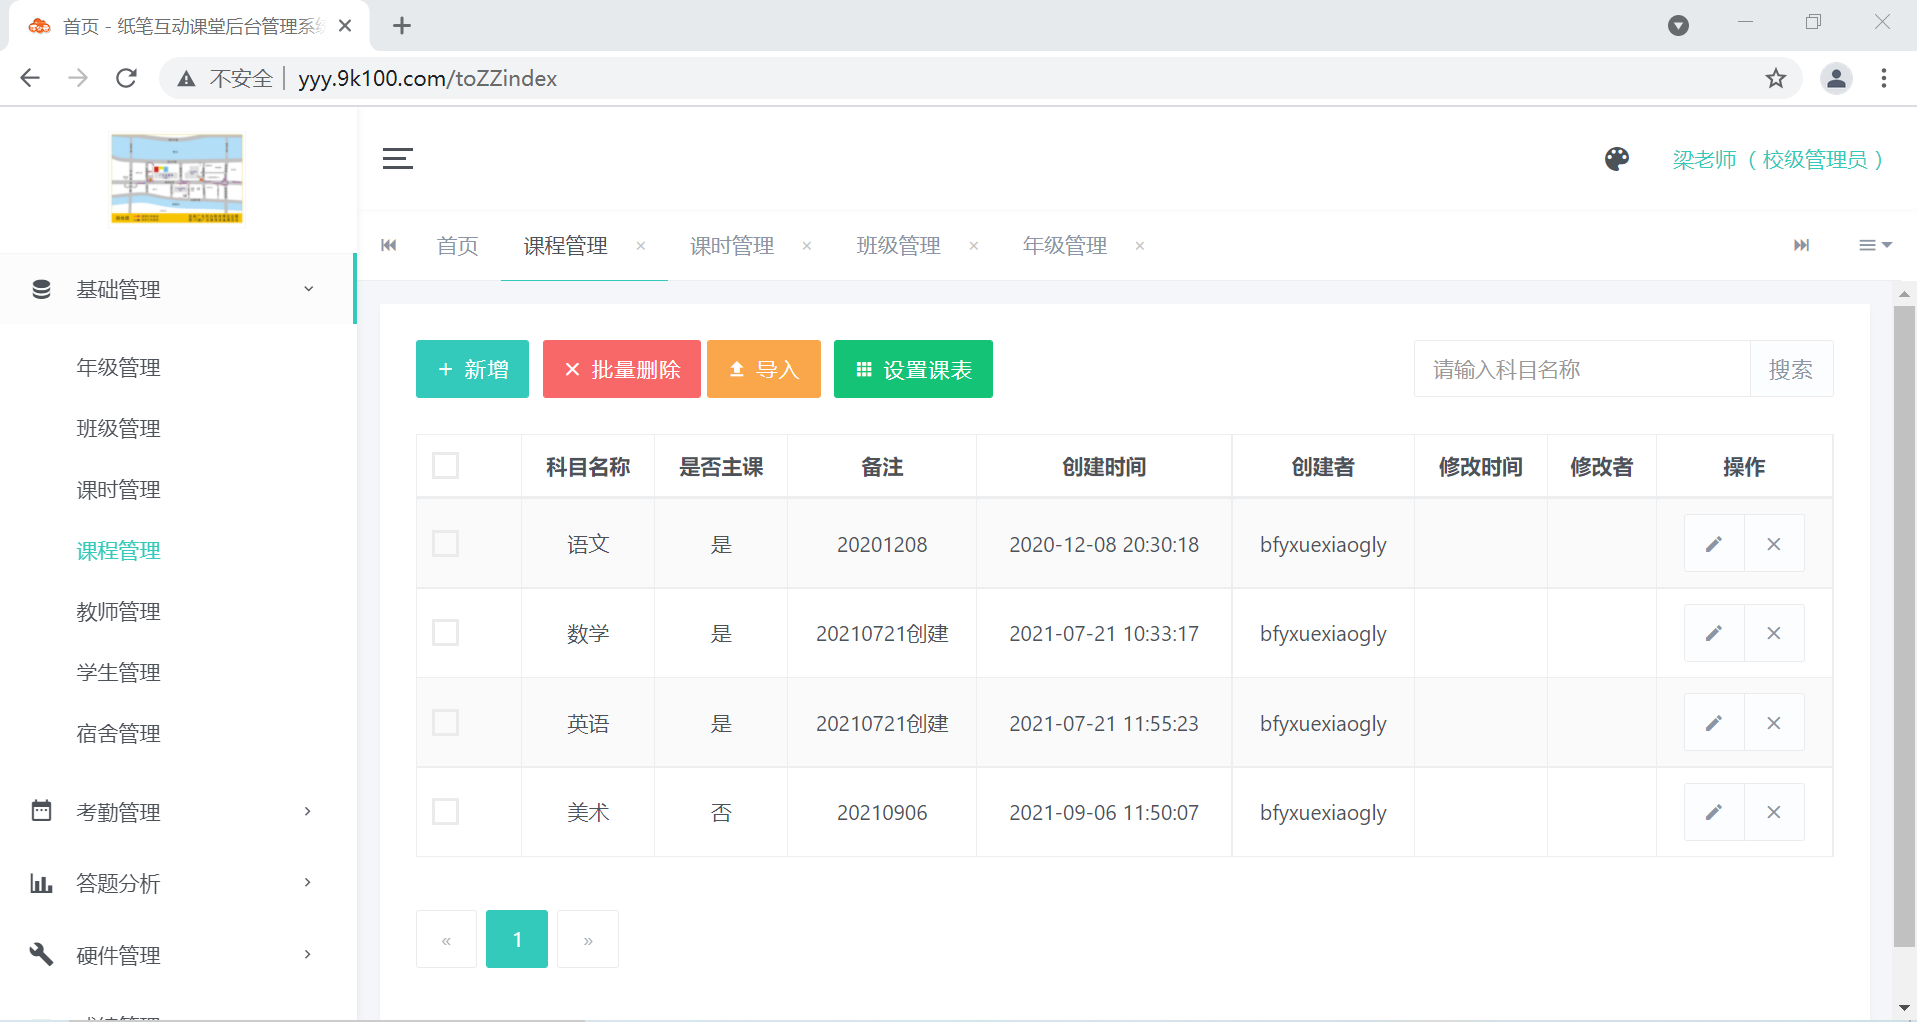This screenshot has height=1022, width=1917.
Task: Open the tab operations dropdown menu
Action: click(1875, 246)
